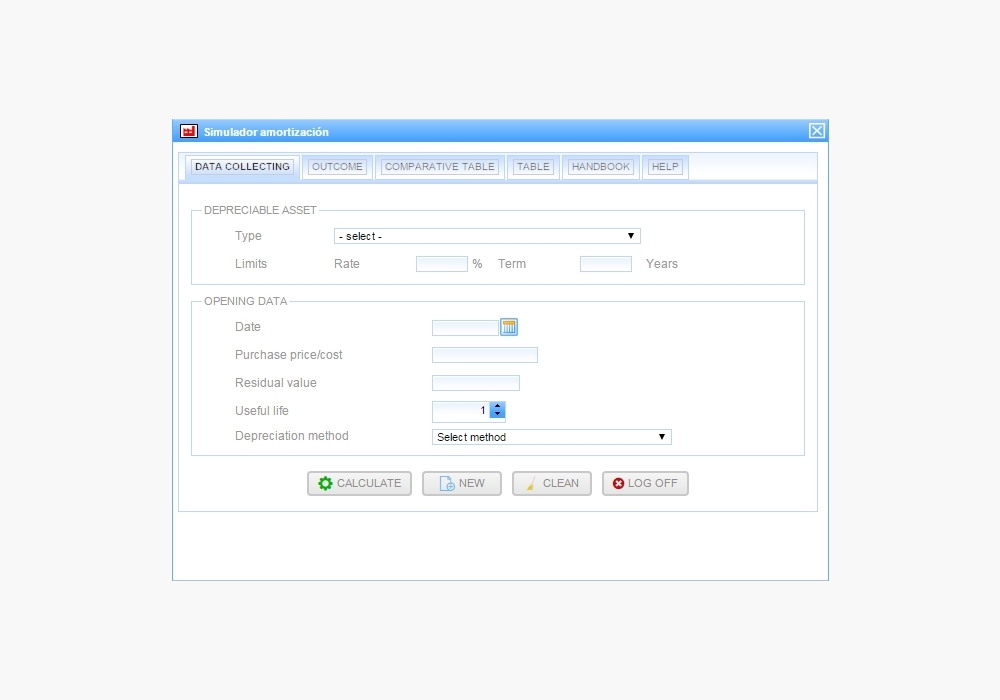Click the Term years field
Screen dimensions: 1000x700
pyautogui.click(x=605, y=264)
